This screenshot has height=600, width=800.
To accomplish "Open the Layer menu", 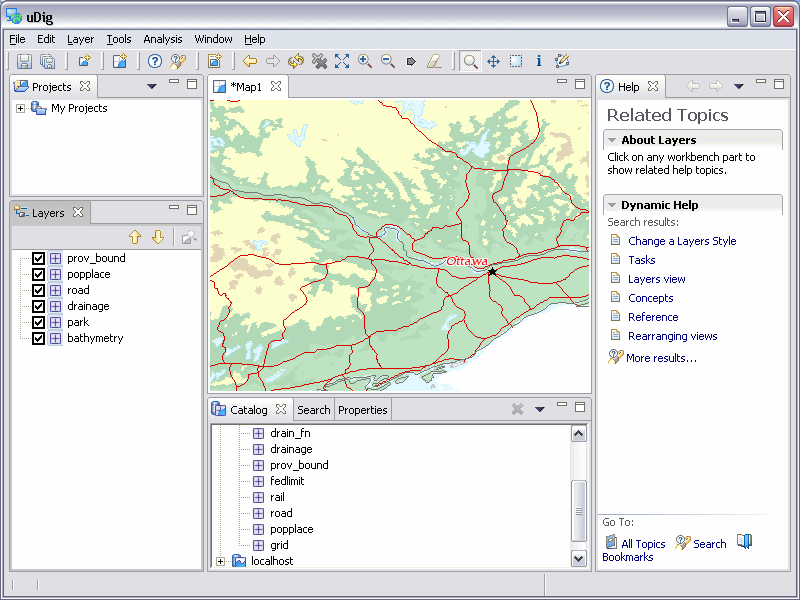I will 80,39.
